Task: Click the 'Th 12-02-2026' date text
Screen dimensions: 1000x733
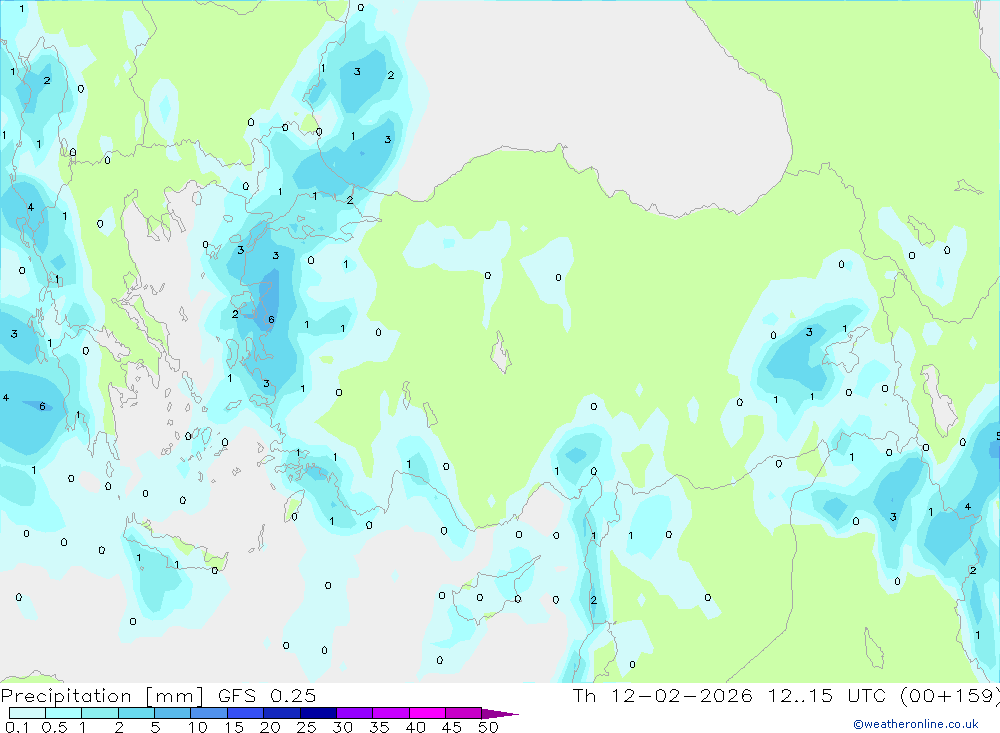Action: [663, 696]
